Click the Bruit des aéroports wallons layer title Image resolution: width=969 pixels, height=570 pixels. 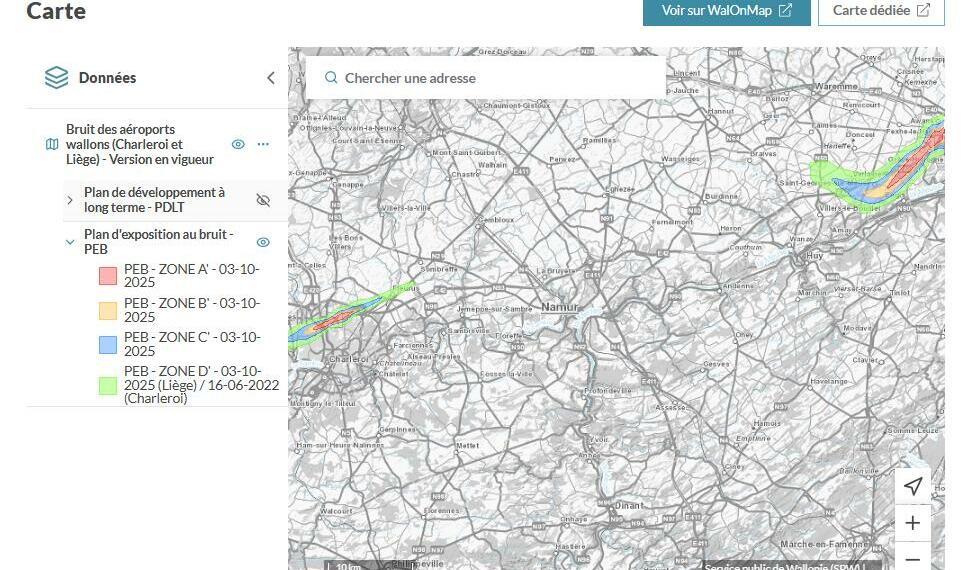[140, 144]
